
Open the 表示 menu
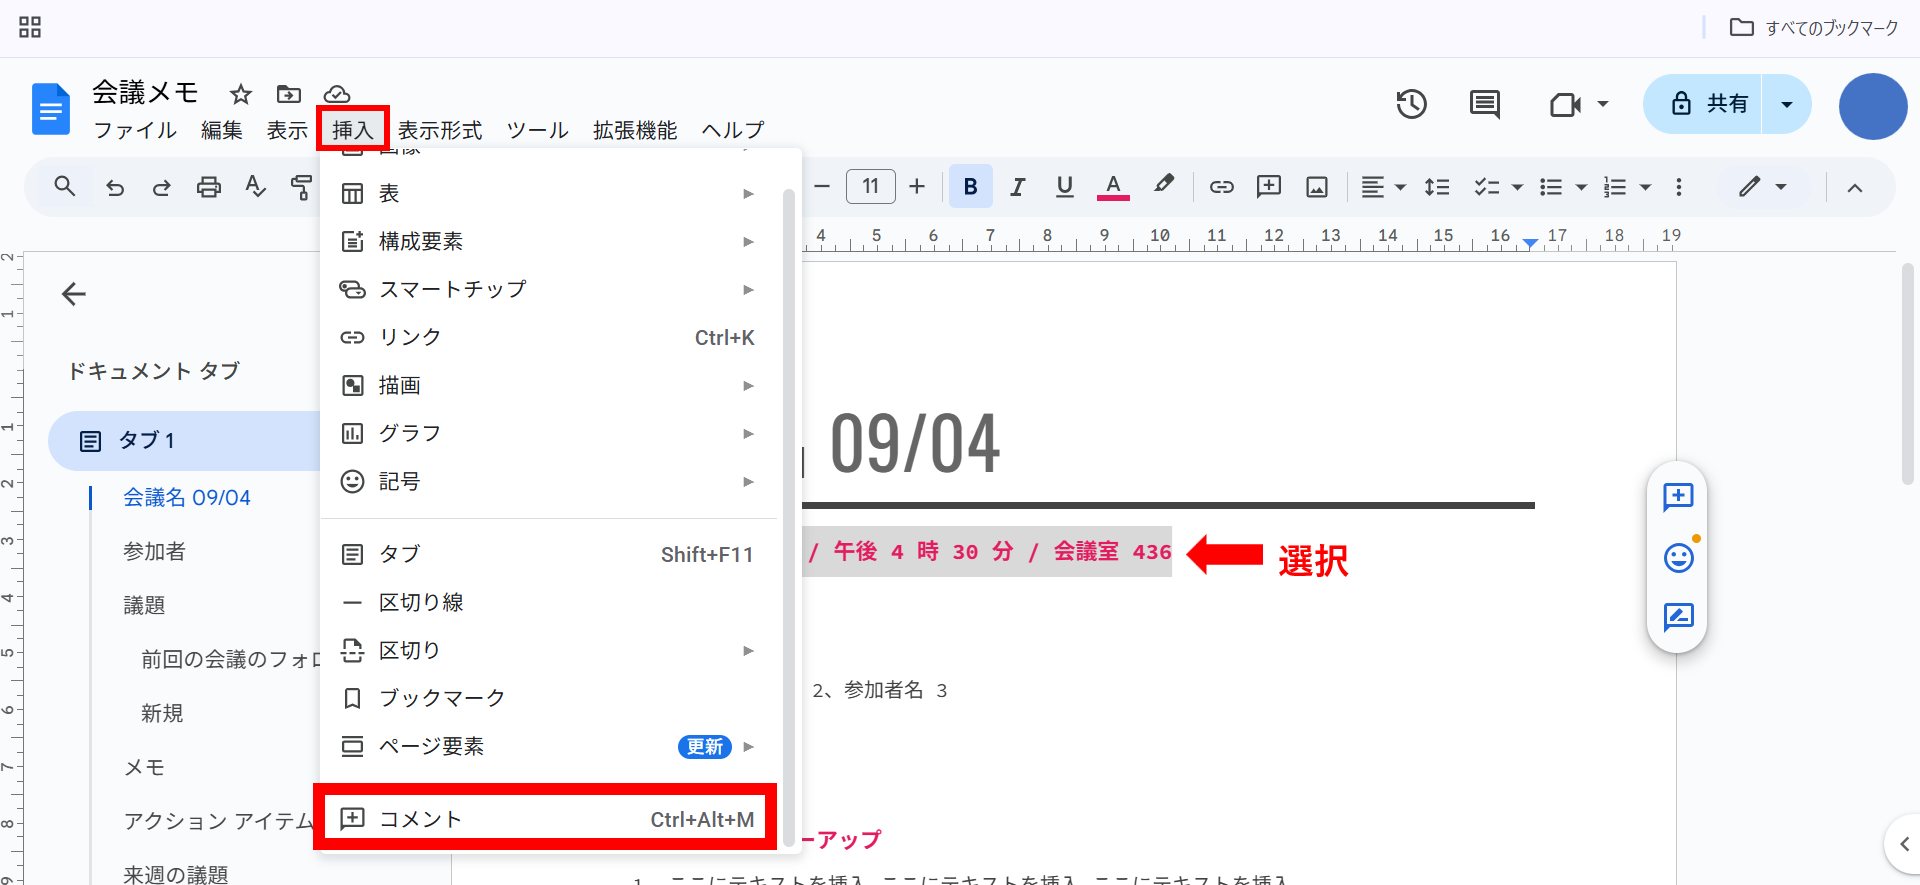287,130
